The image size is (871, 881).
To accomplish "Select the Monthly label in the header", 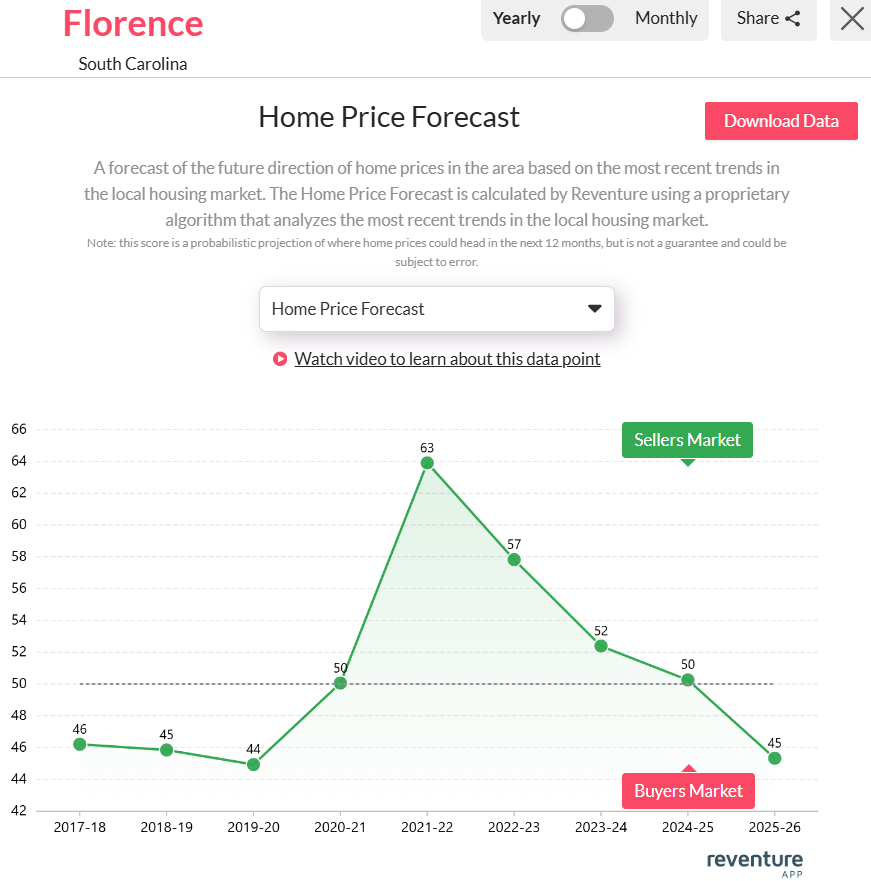I will pos(665,18).
